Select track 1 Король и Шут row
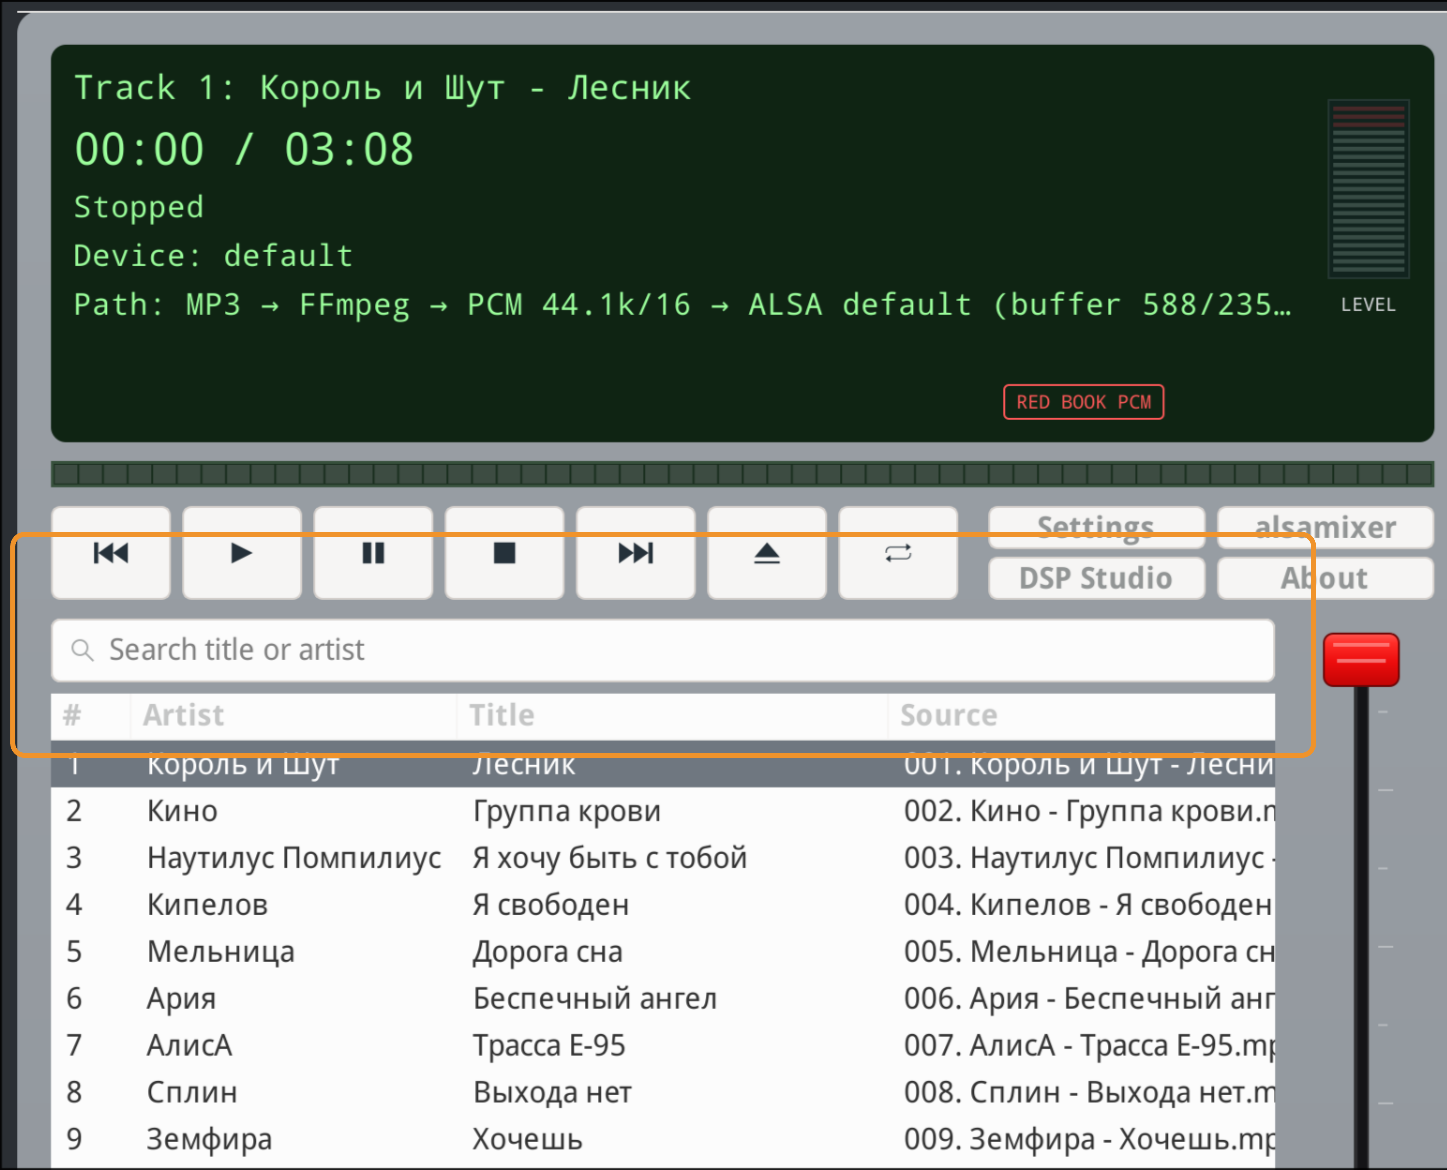This screenshot has width=1447, height=1170. coord(663,764)
